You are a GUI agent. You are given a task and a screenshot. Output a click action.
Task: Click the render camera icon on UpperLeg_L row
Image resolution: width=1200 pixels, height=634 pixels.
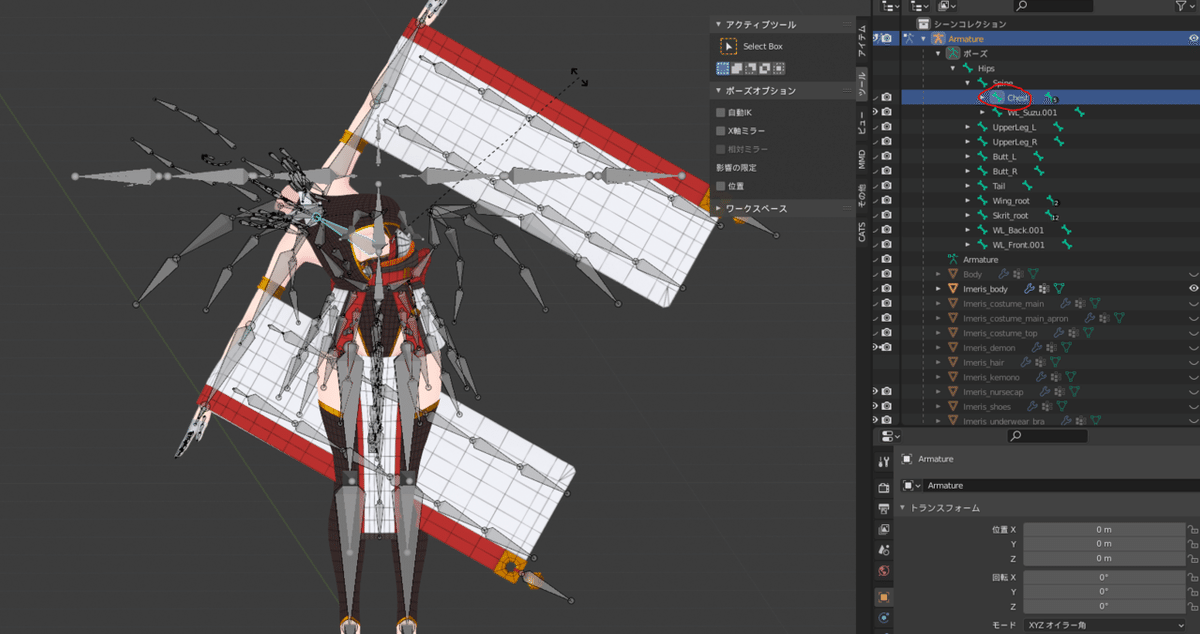click(887, 127)
